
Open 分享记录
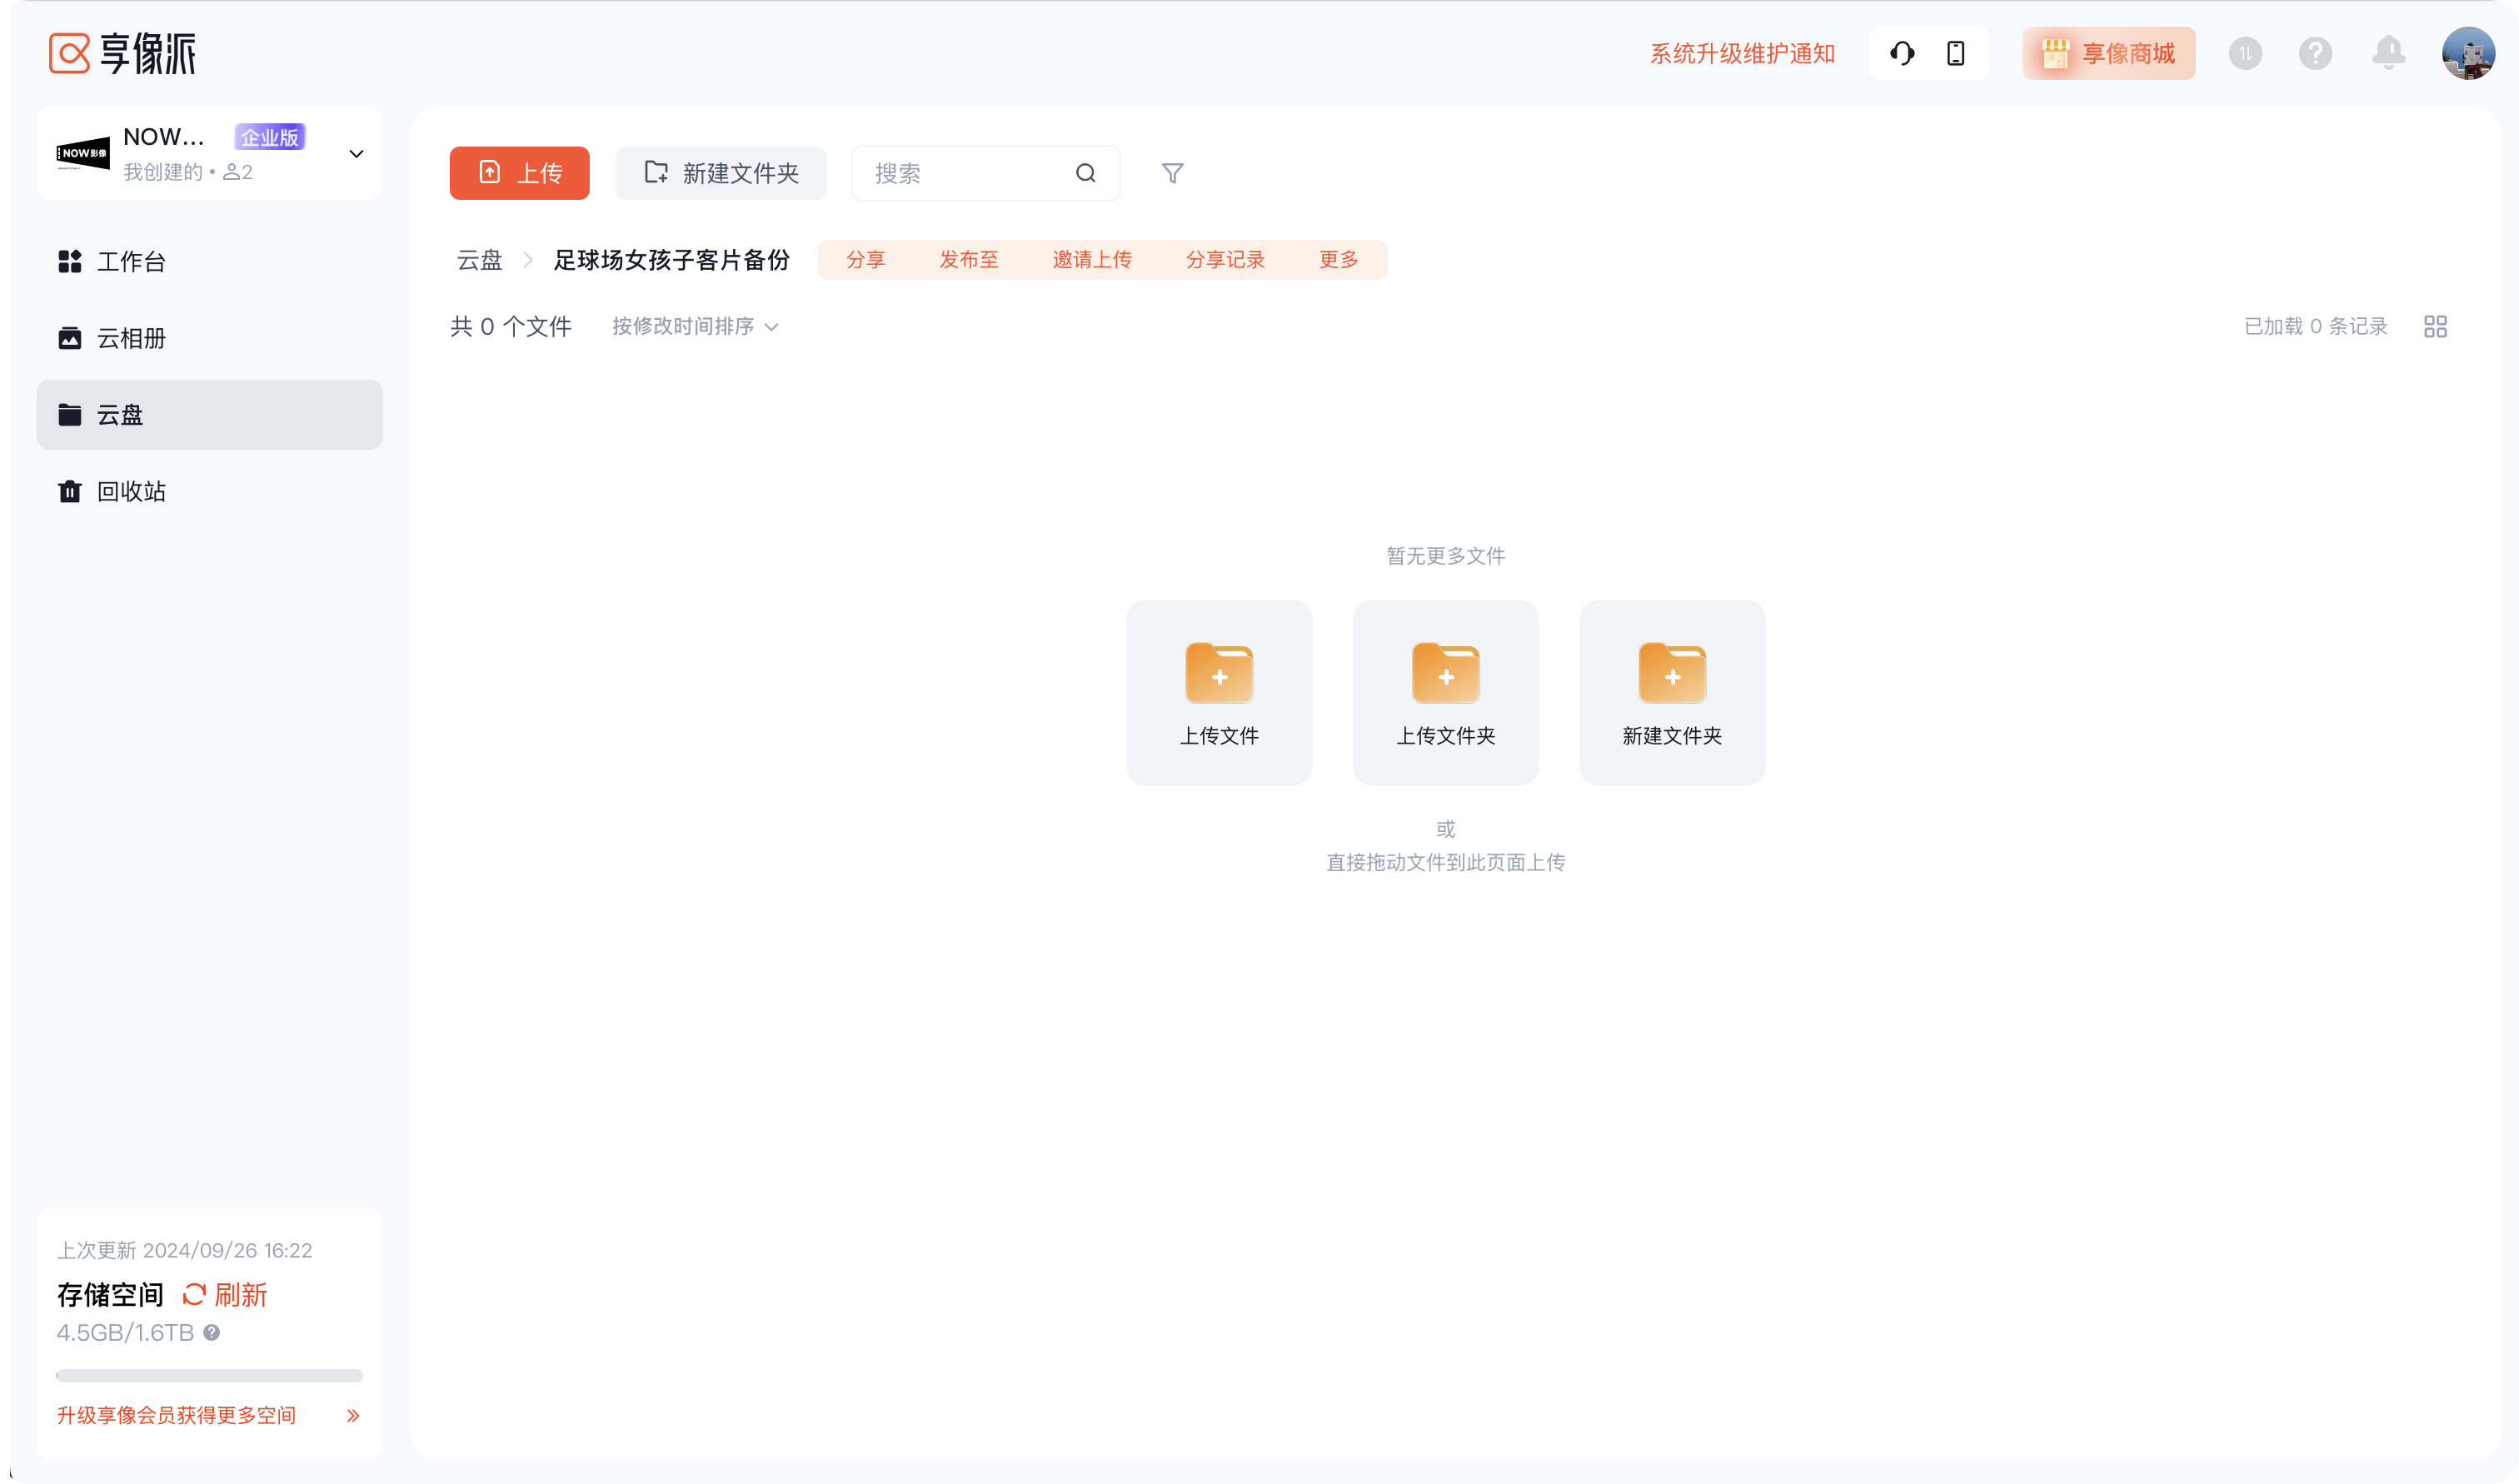[x=1225, y=260]
